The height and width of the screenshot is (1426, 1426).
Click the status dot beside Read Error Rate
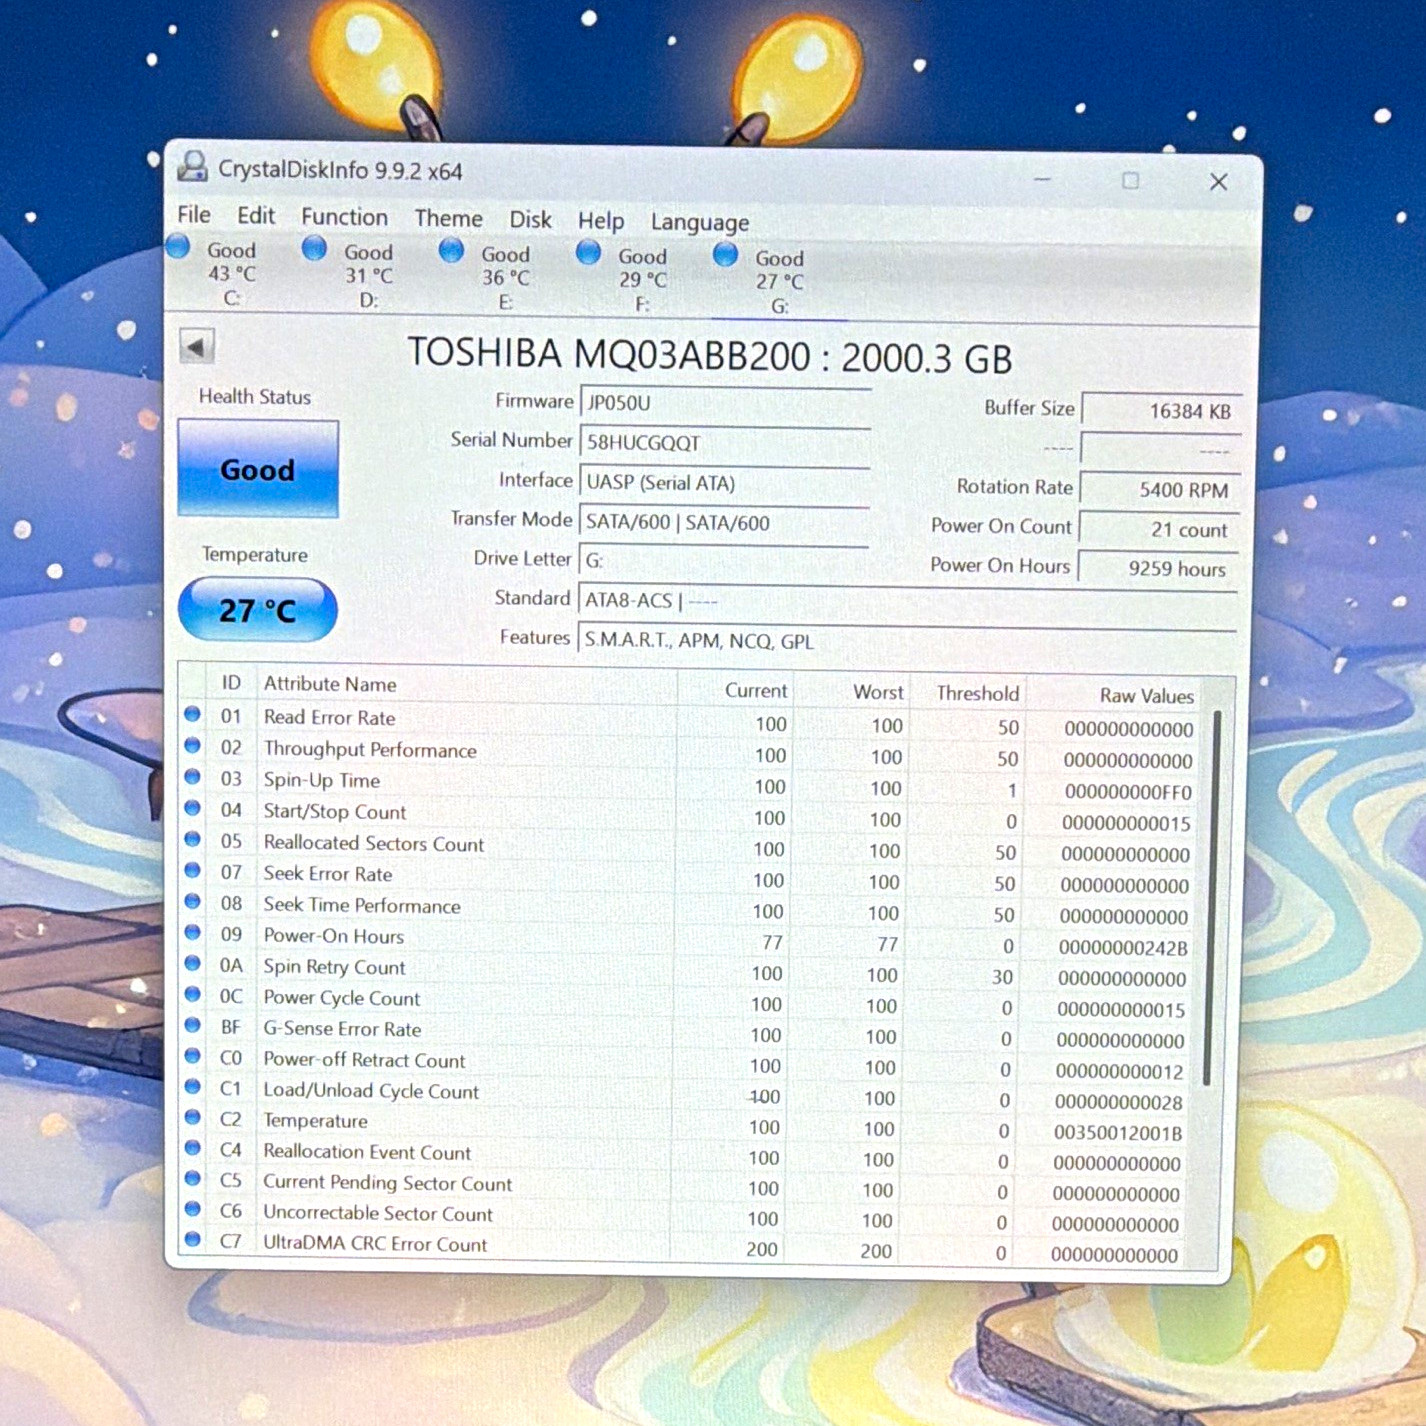point(192,715)
